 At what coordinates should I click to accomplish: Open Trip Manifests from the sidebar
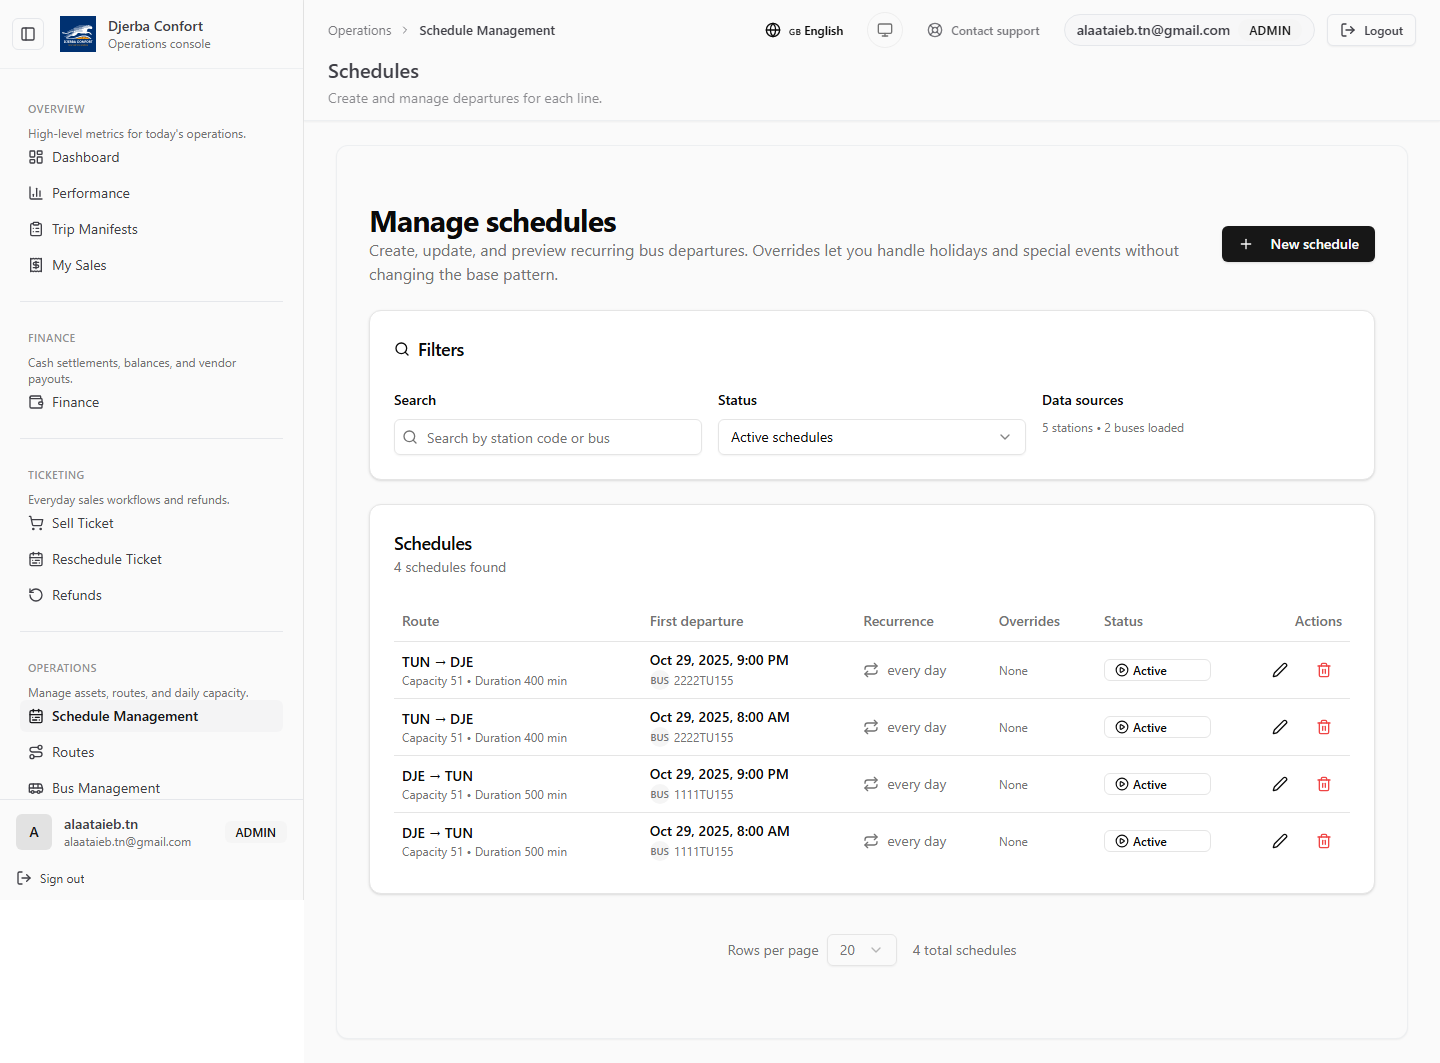(x=94, y=229)
